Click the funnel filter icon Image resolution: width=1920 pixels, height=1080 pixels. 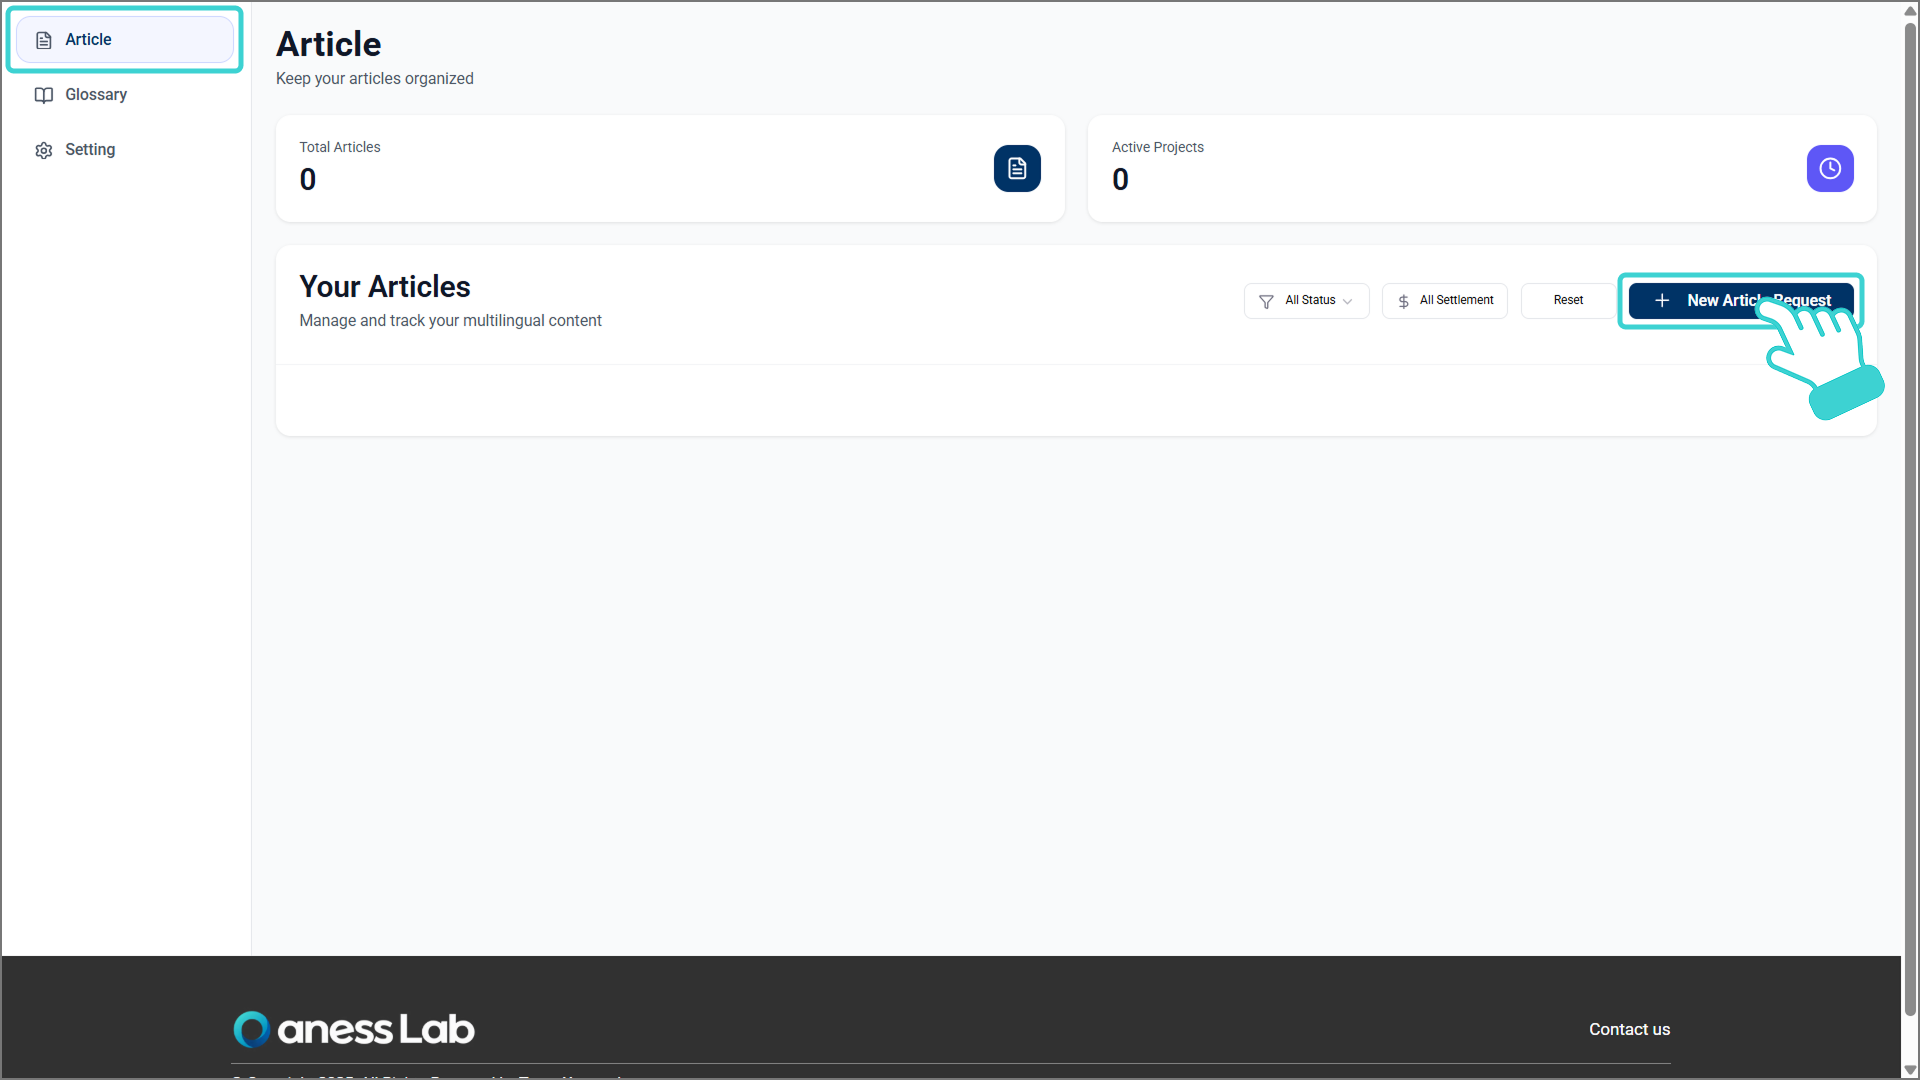1266,301
